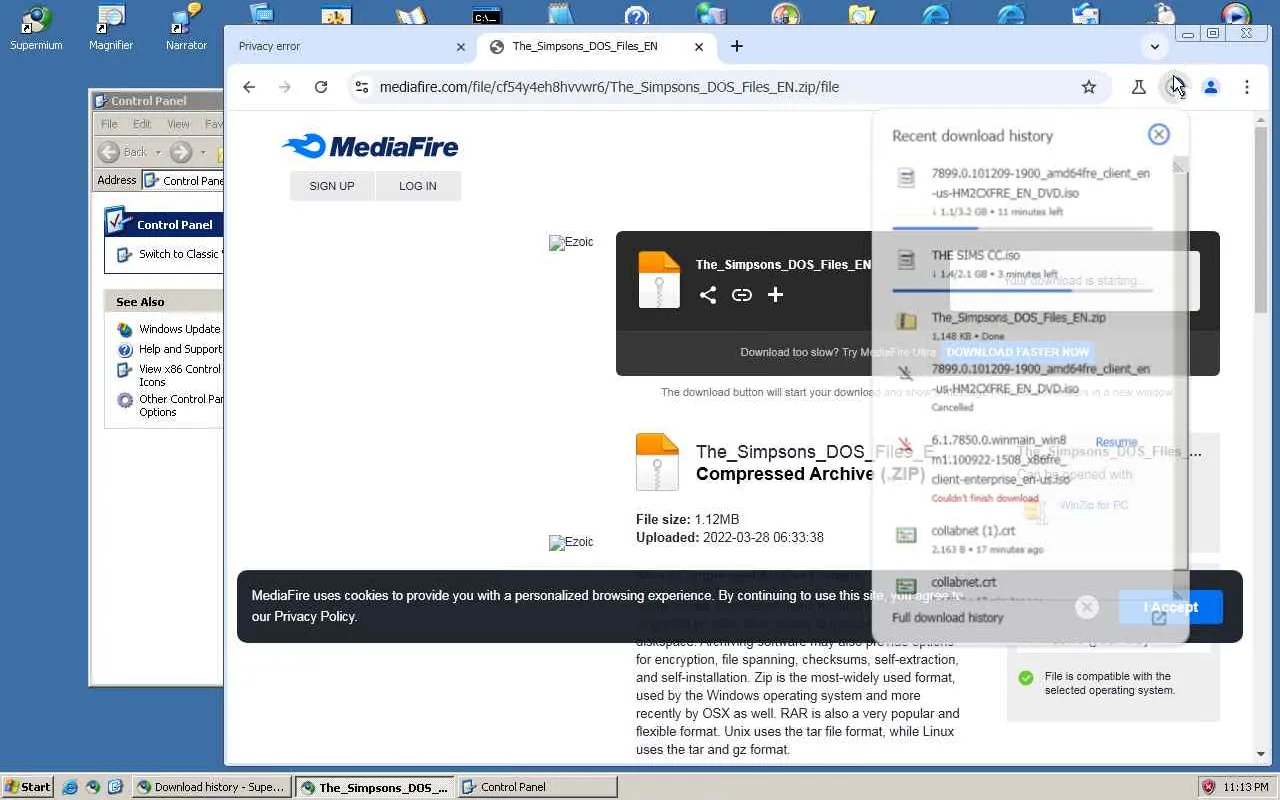
Task: Copy the file link icon
Action: click(x=742, y=295)
